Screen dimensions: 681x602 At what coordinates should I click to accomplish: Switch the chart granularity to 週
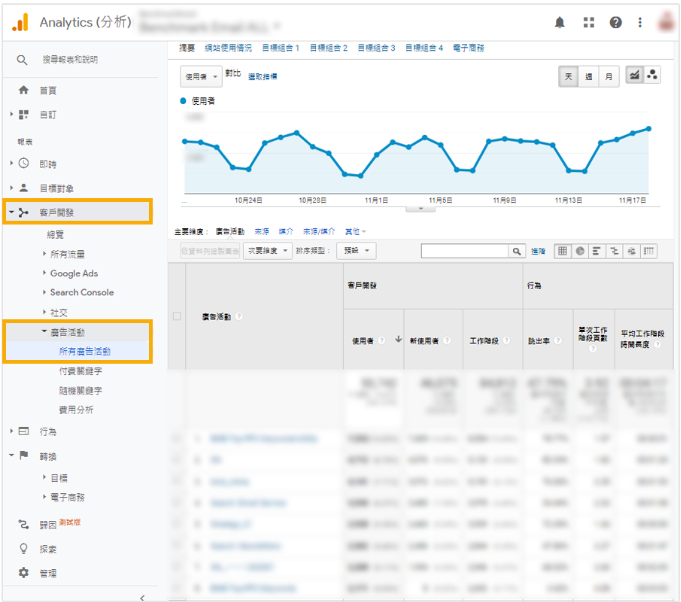[x=588, y=76]
